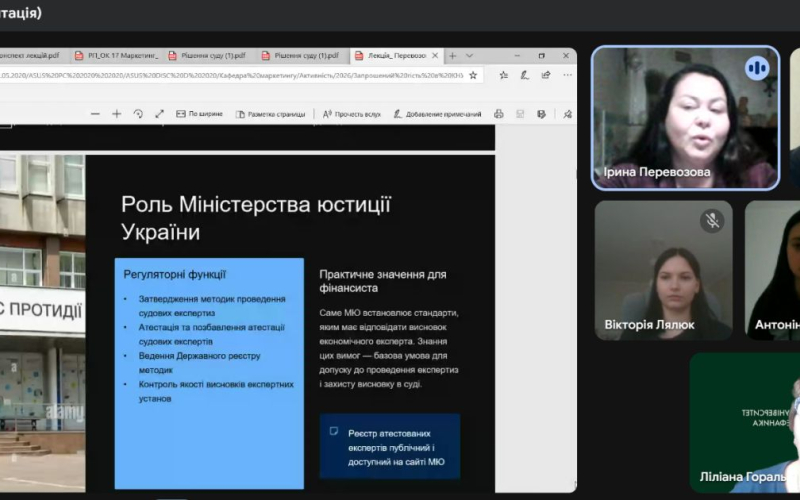
Task: Select Вікторія Лялюк video tile
Action: coord(663,270)
